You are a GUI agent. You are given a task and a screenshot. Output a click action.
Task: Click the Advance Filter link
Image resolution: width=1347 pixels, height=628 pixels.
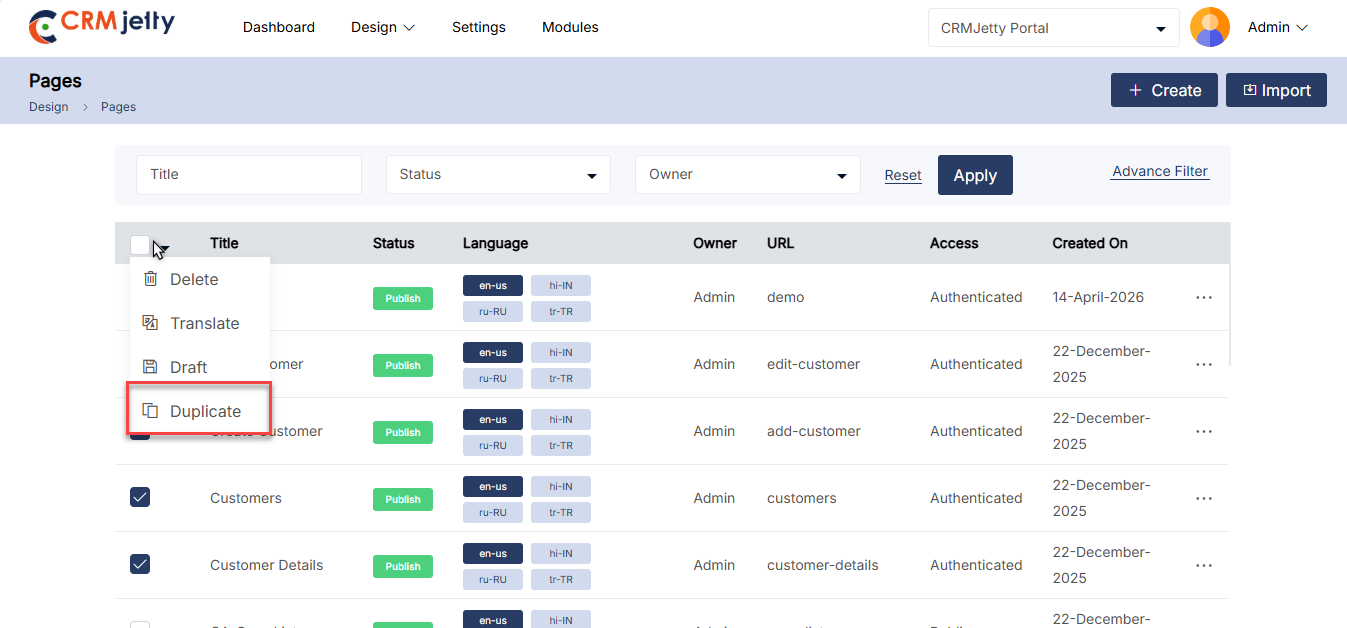(1160, 171)
